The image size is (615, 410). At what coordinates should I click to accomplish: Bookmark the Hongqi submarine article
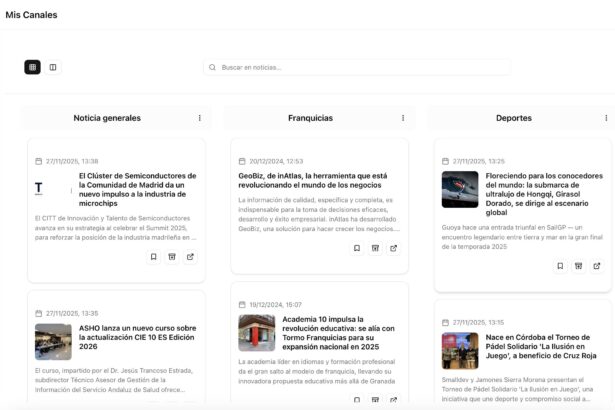point(559,266)
